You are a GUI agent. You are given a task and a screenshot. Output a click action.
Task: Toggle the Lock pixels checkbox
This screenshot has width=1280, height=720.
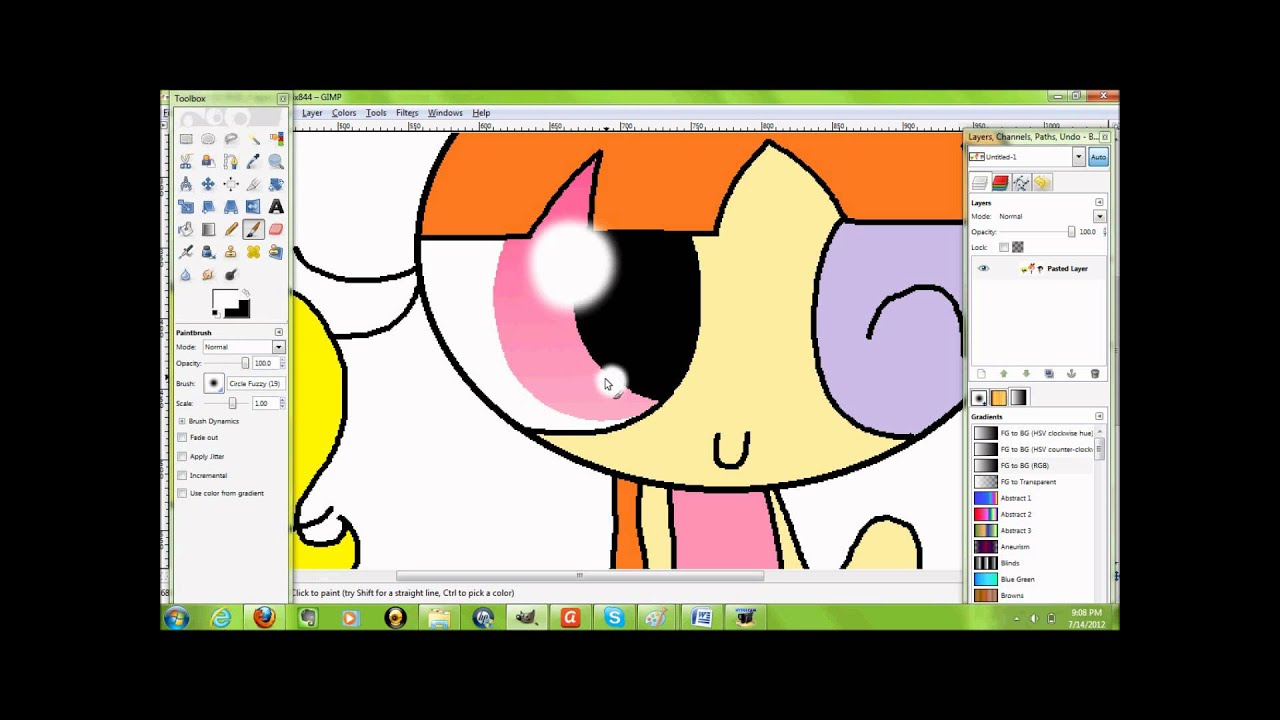1004,247
